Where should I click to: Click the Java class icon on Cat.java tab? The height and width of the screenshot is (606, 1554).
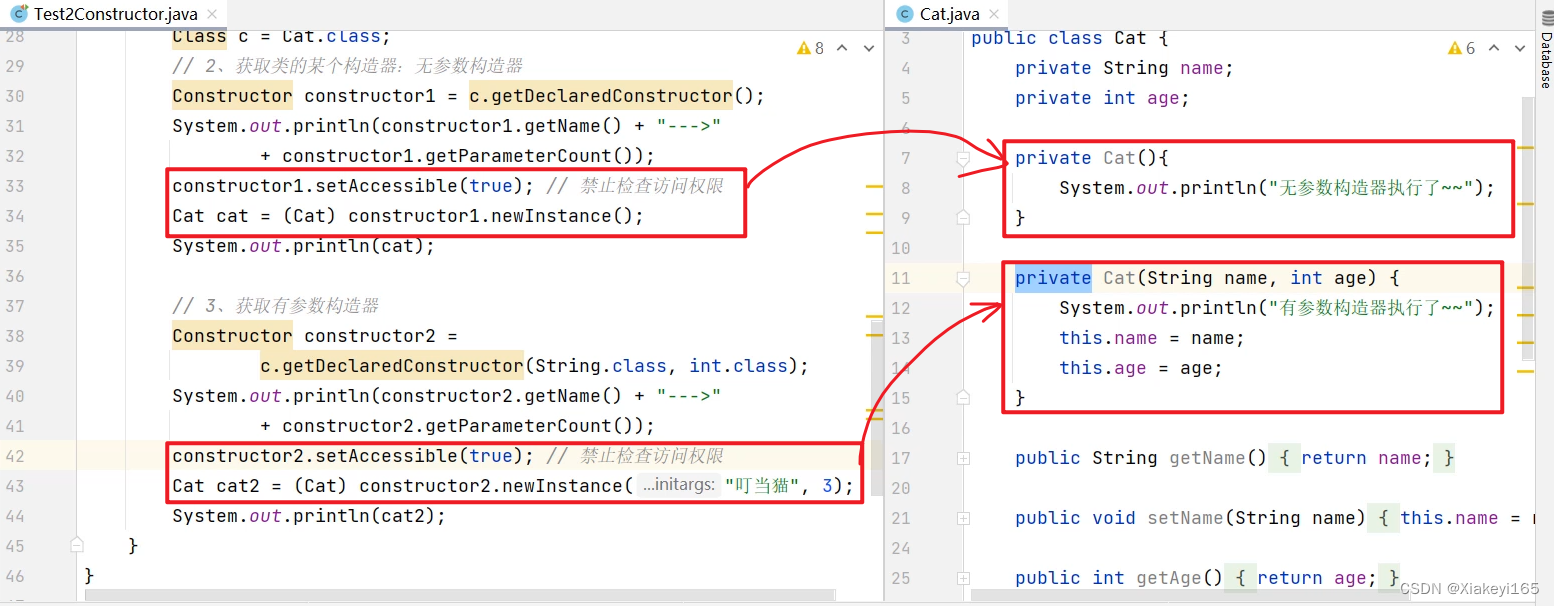pyautogui.click(x=905, y=14)
